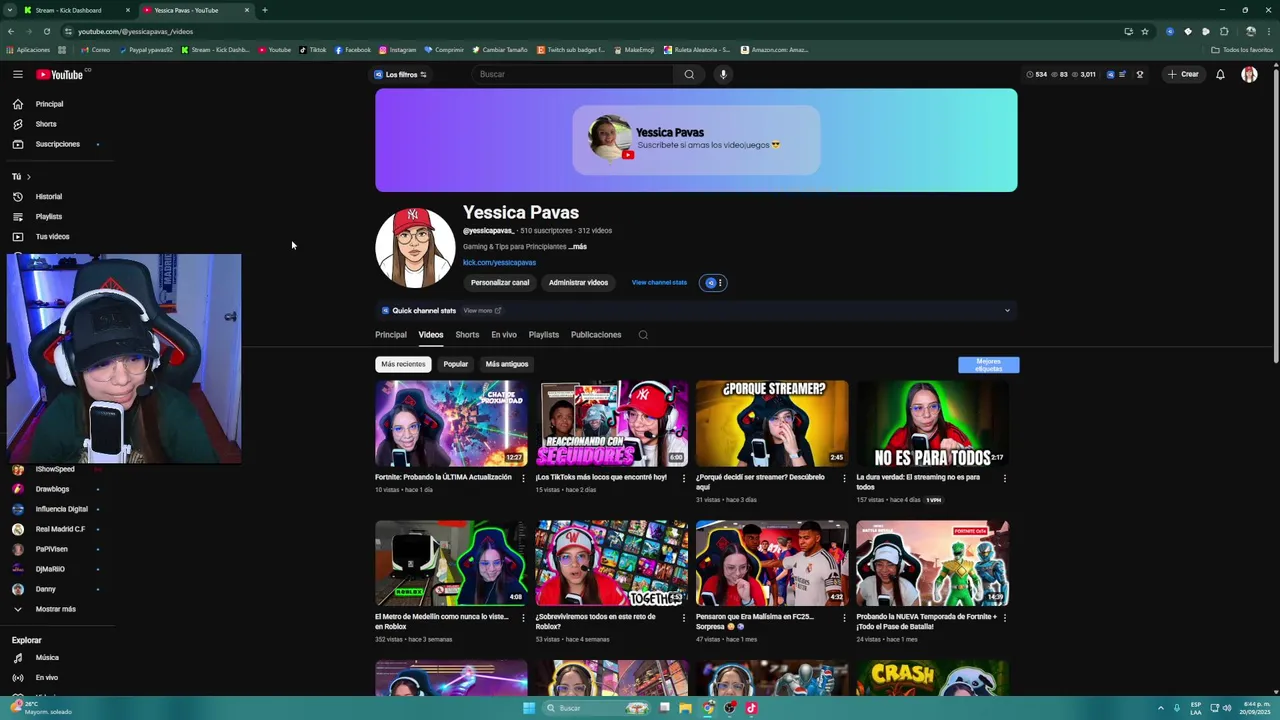Image resolution: width=1280 pixels, height=720 pixels.
Task: Select the Popular filter chip
Action: [x=455, y=364]
